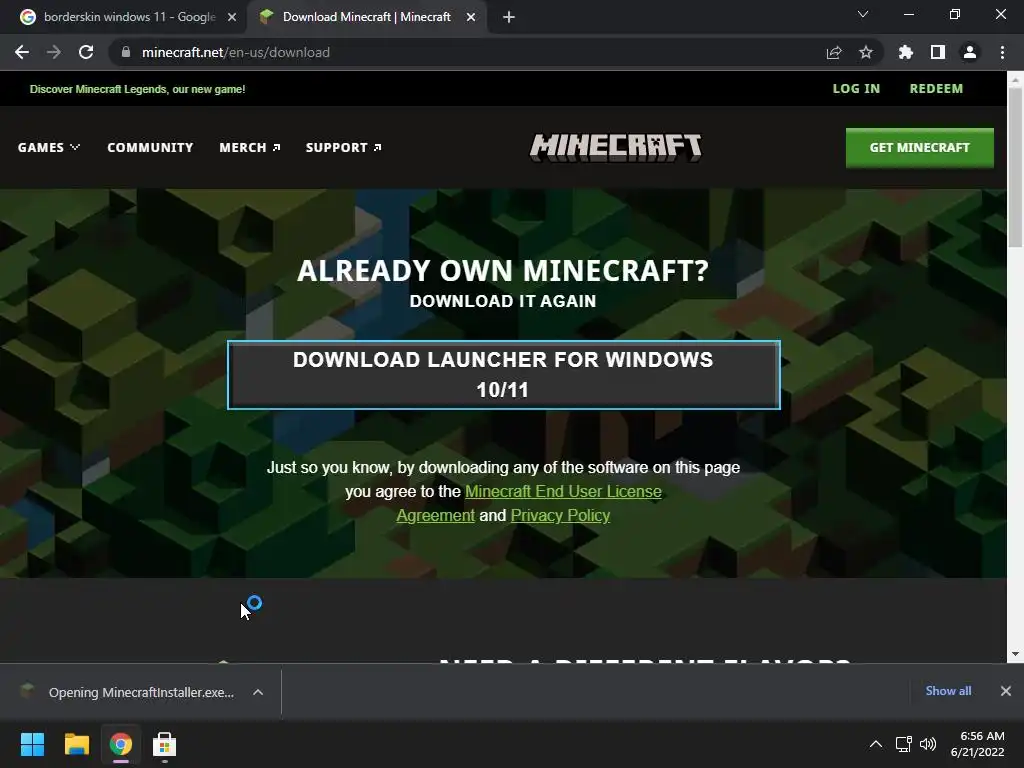Open Microsoft Store from the taskbar
Viewport: 1024px width, 768px height.
[x=165, y=744]
